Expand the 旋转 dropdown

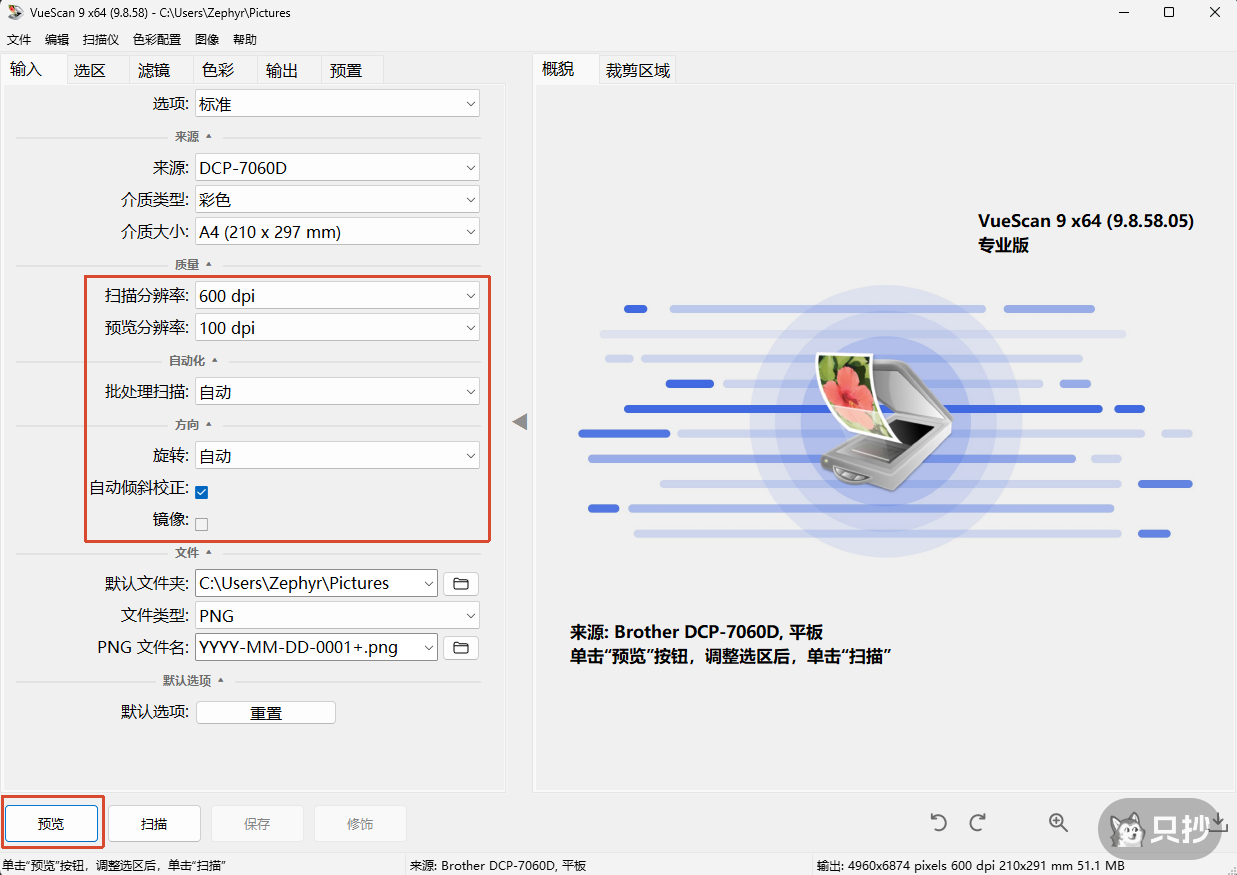coord(337,456)
